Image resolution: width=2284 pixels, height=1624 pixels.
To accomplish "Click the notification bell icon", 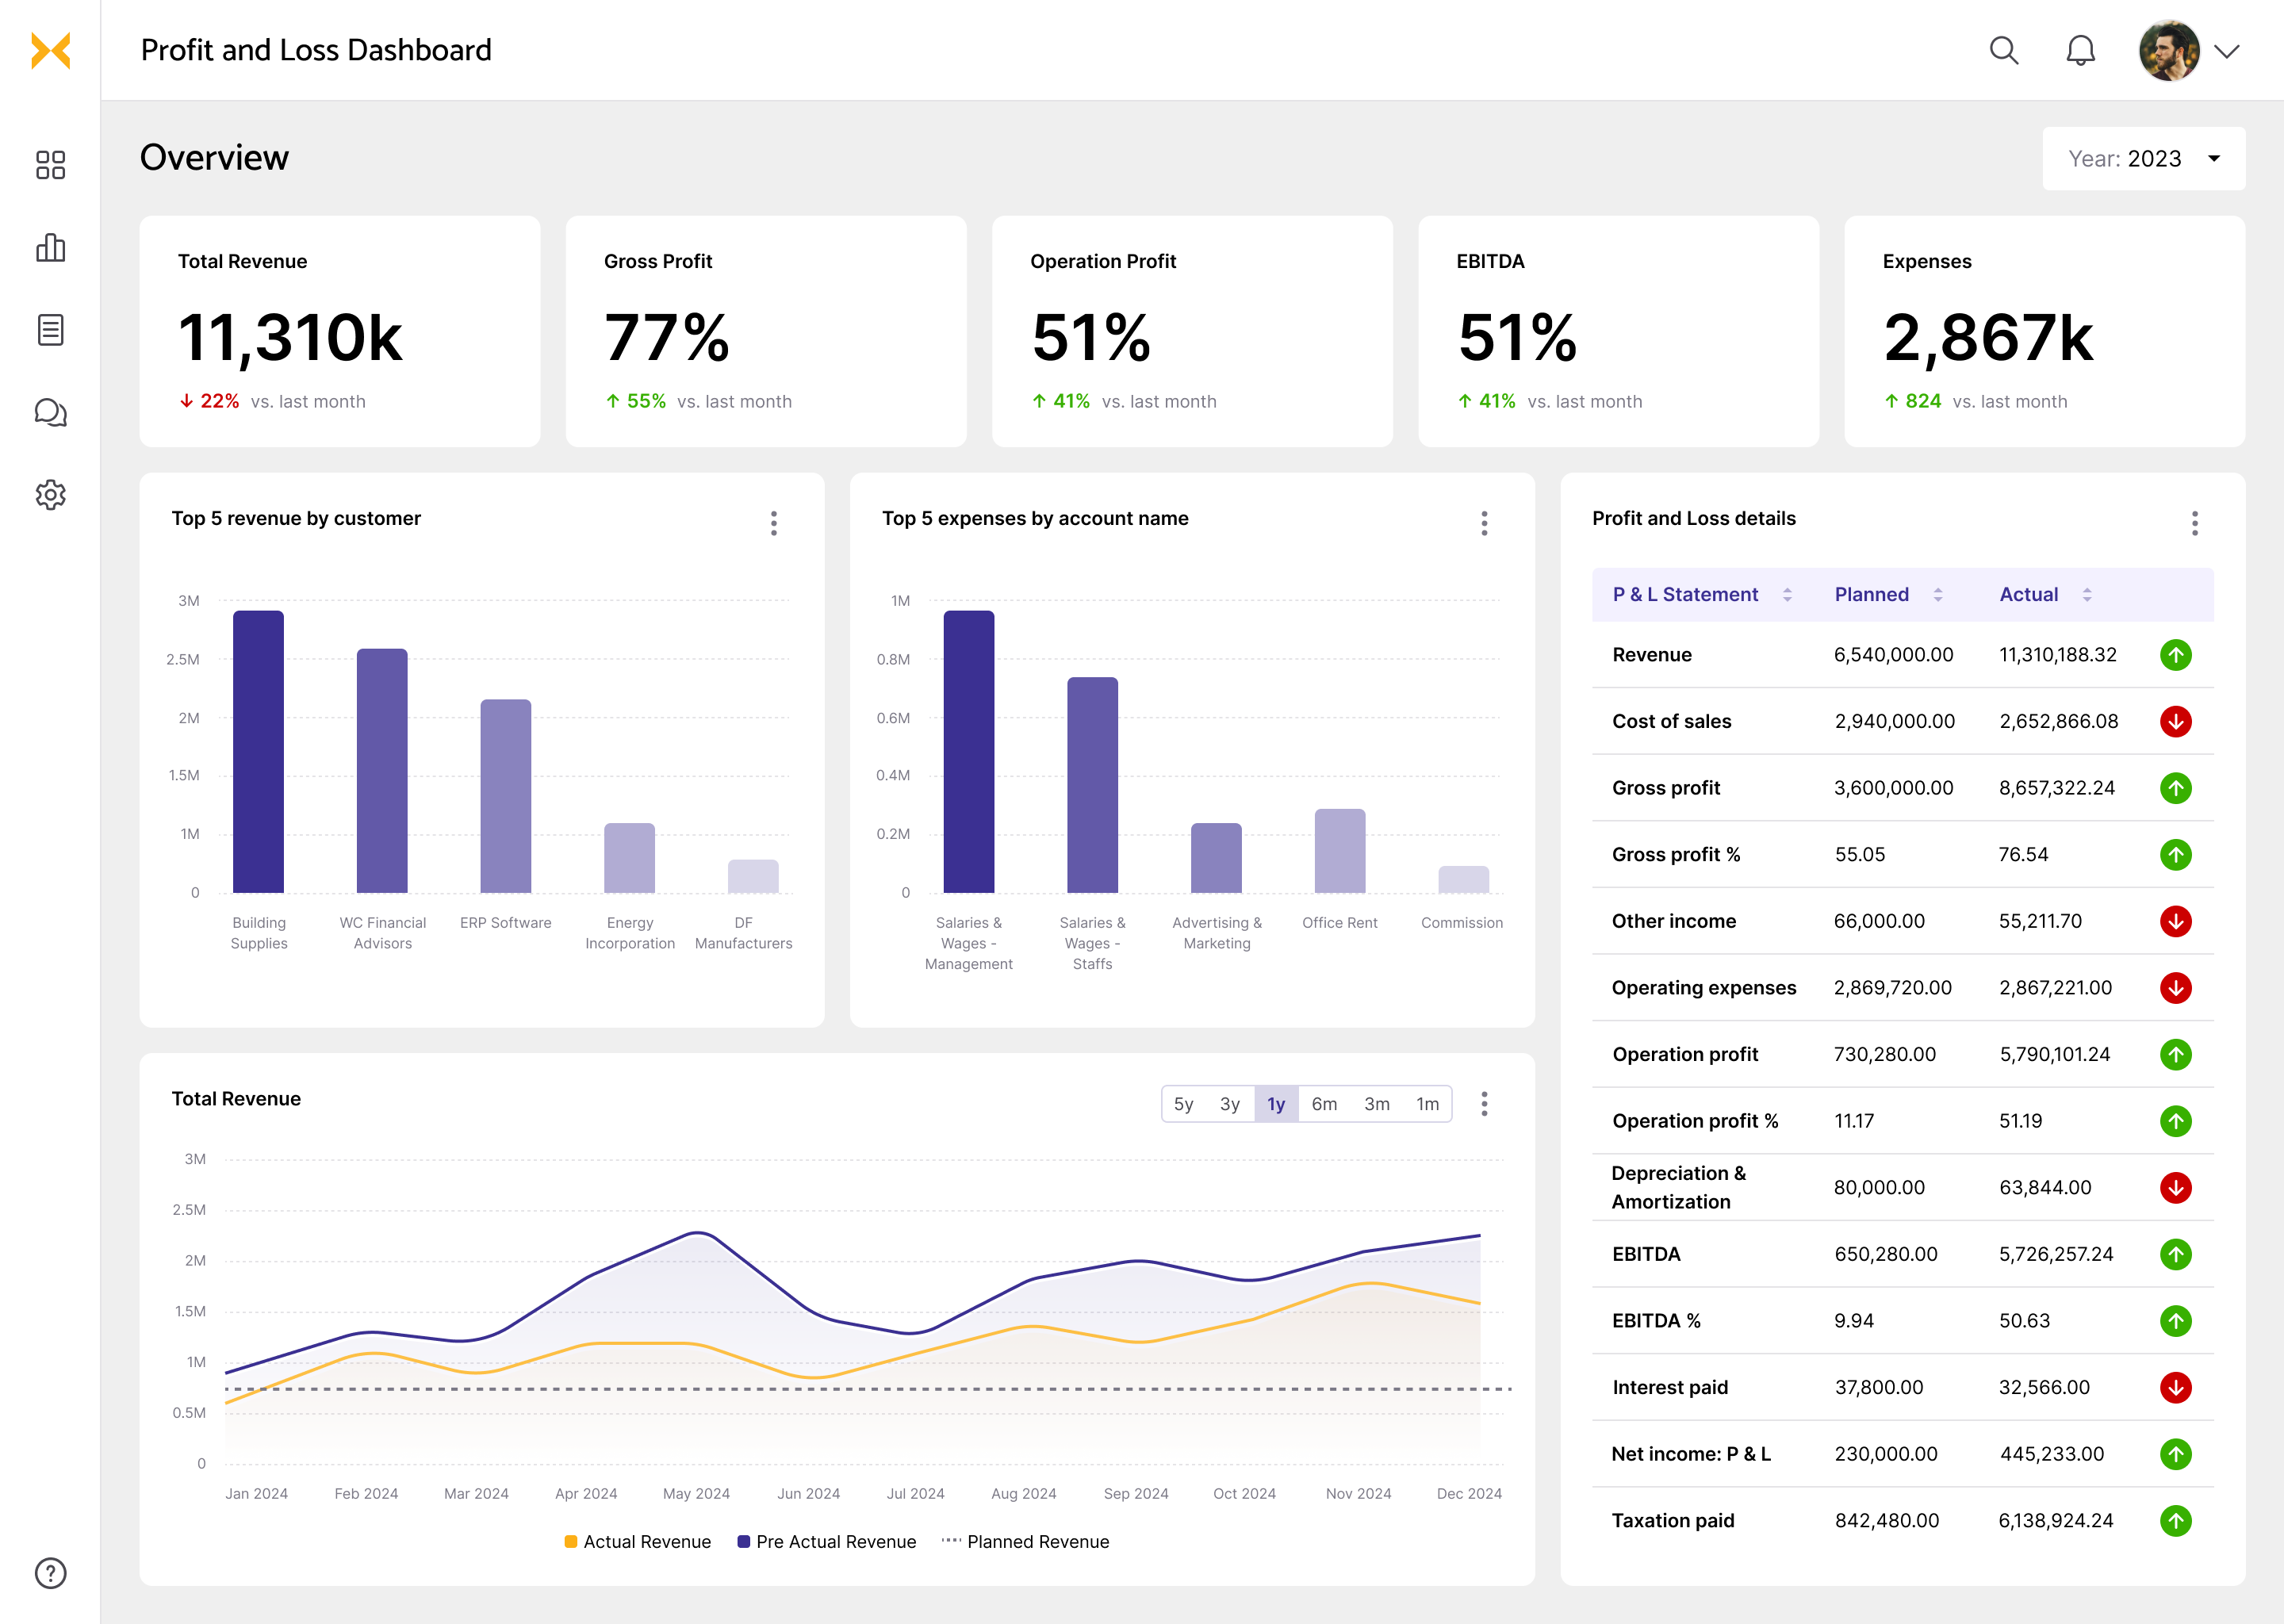I will pyautogui.click(x=2080, y=50).
